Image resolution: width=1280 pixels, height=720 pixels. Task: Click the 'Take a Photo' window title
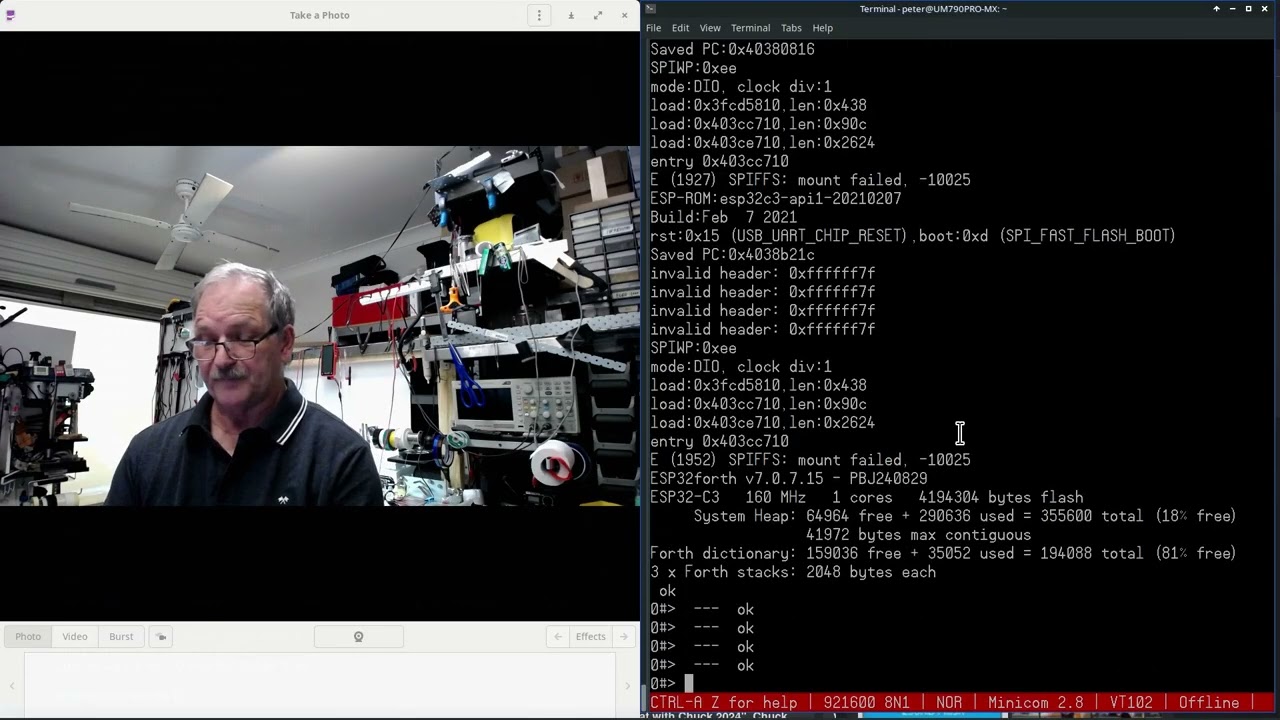click(x=319, y=15)
